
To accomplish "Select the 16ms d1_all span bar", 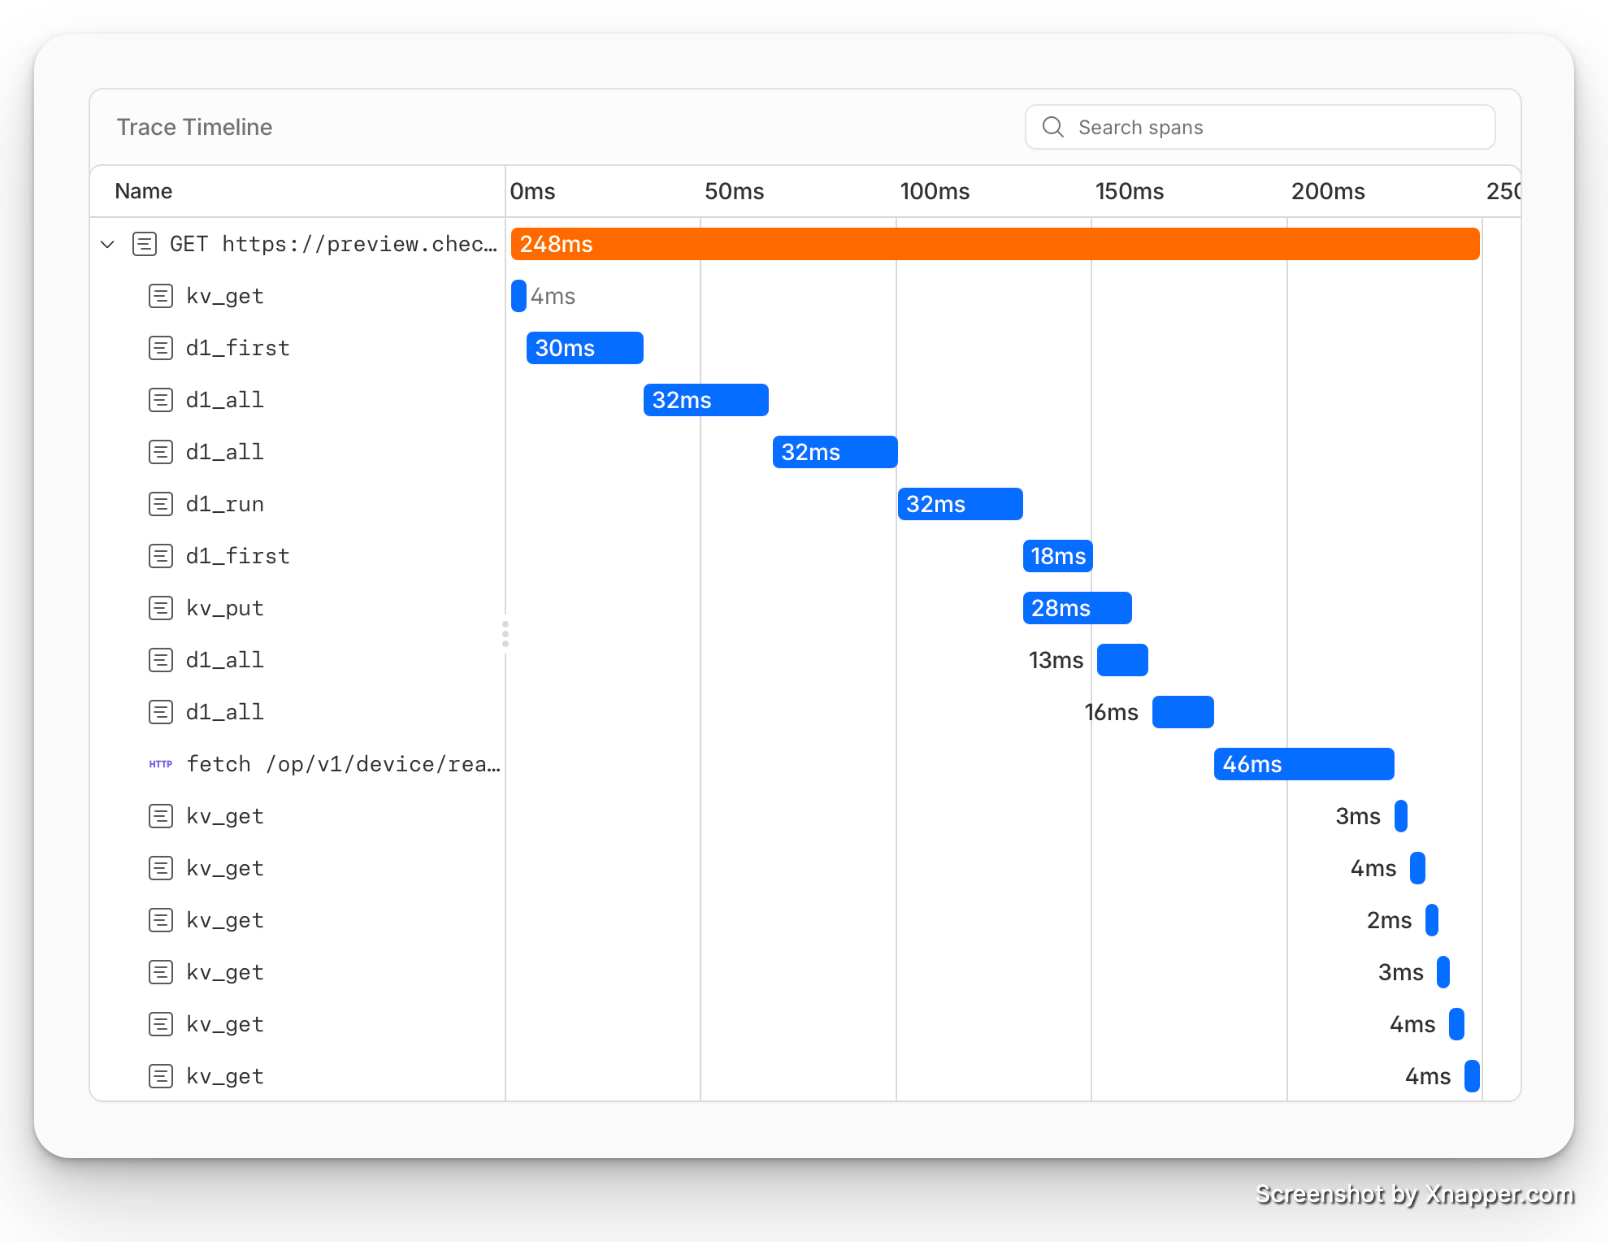I will [1183, 712].
